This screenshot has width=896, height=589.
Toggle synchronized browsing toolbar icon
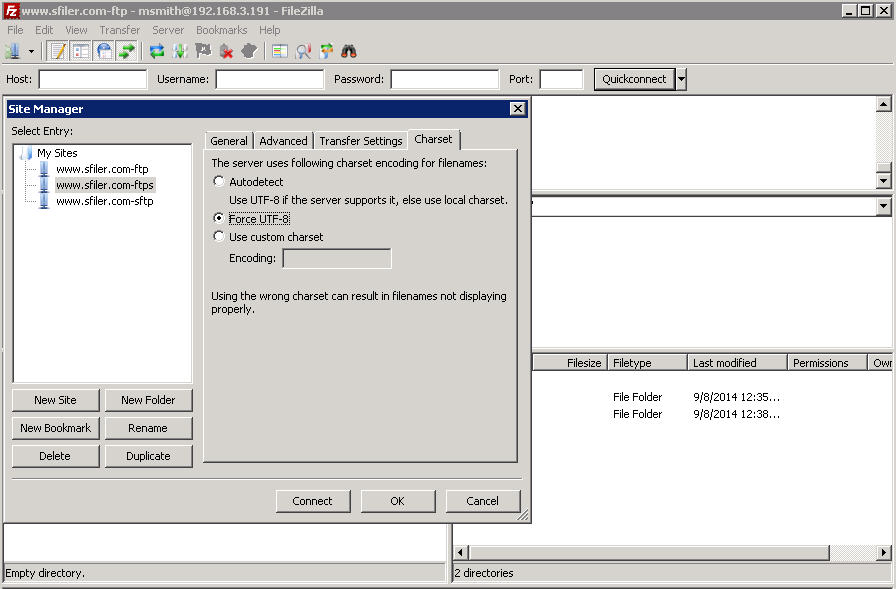(326, 51)
